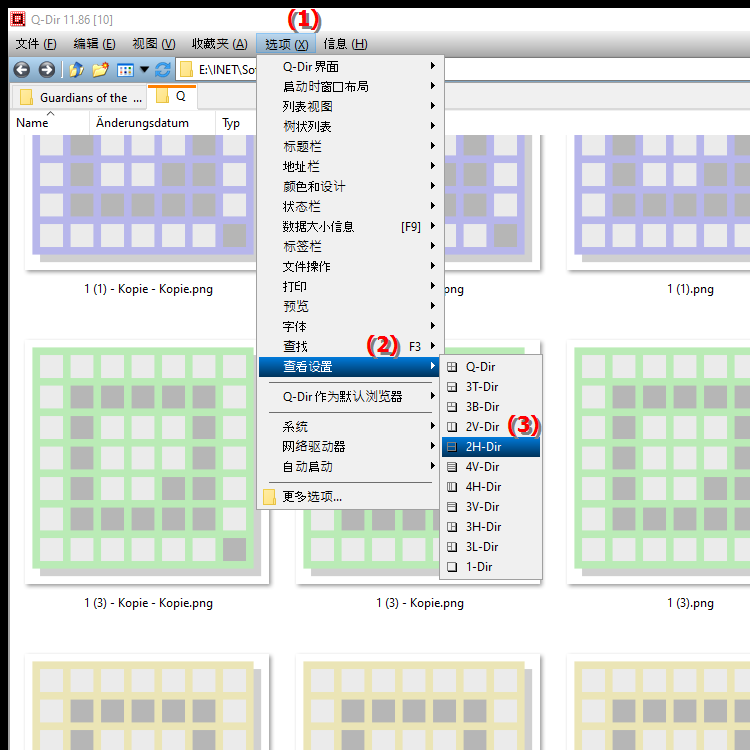Screen dimensions: 750x750
Task: Open the 网络驱动器 submenu
Action: (350, 447)
